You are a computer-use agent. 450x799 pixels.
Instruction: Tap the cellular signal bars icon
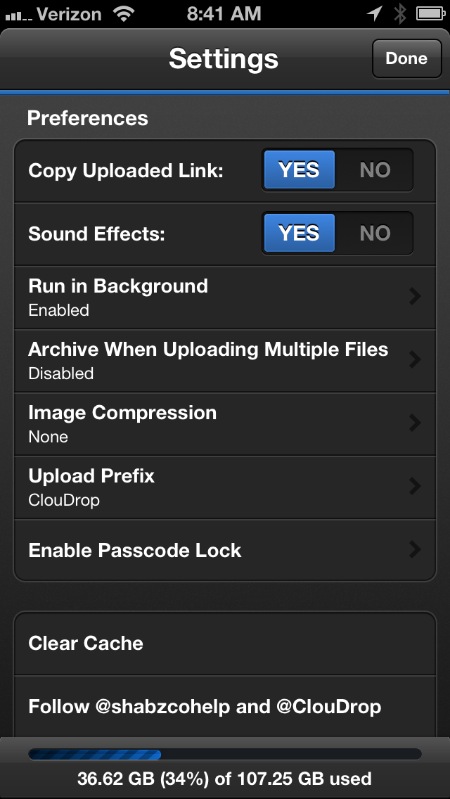click(x=18, y=16)
